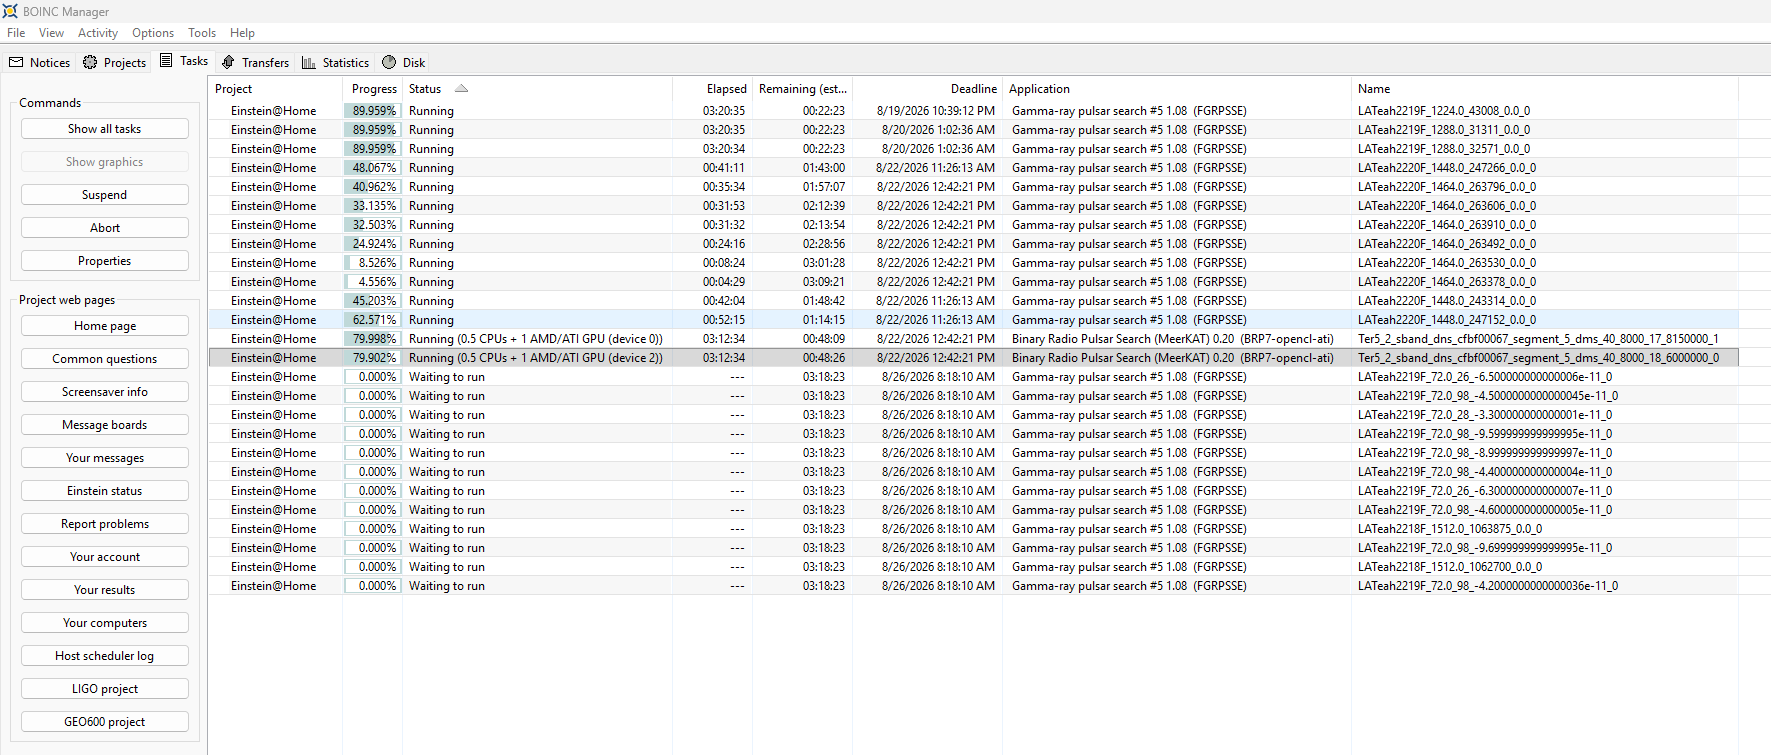Click the 00:41:11 elapsed time cell
1771x755 pixels.
pos(724,168)
